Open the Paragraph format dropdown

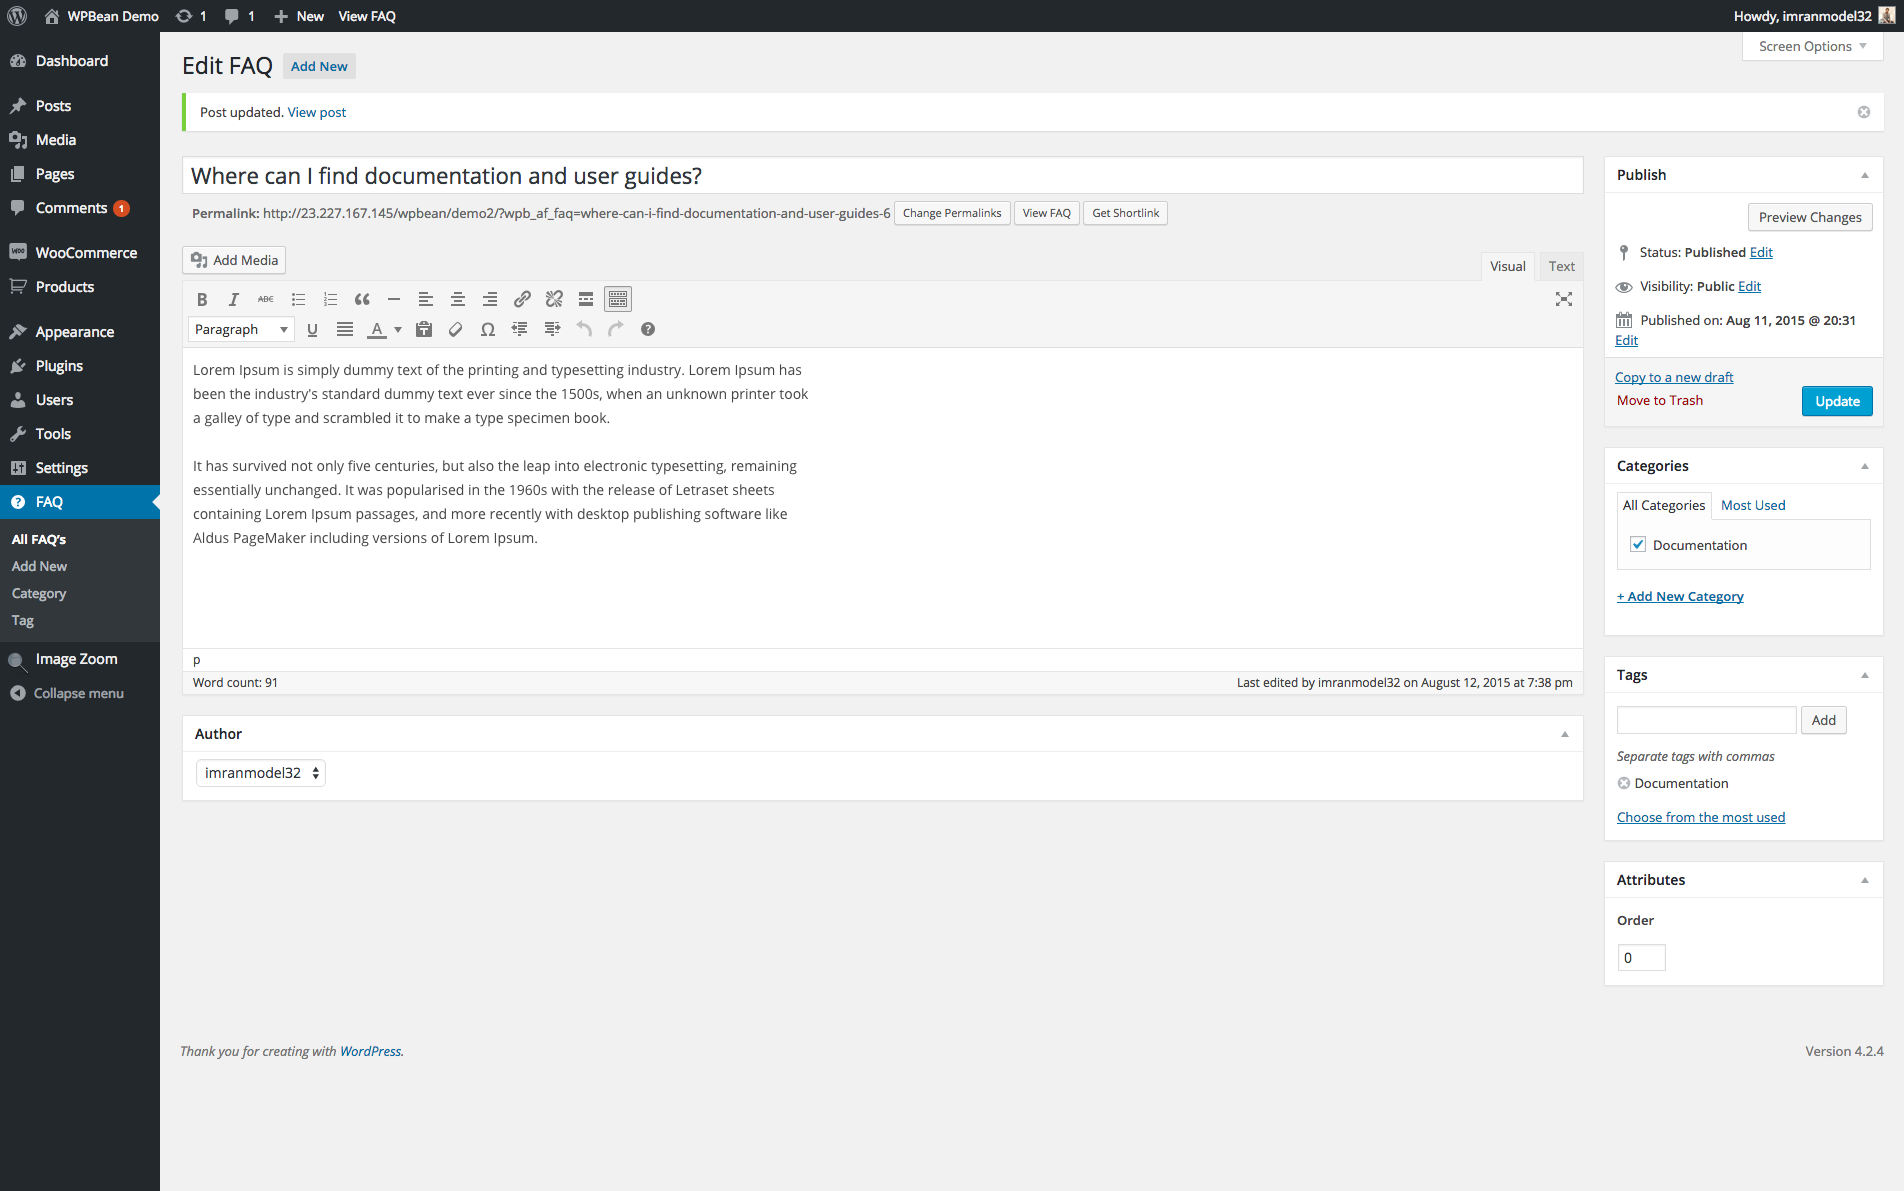click(x=240, y=329)
